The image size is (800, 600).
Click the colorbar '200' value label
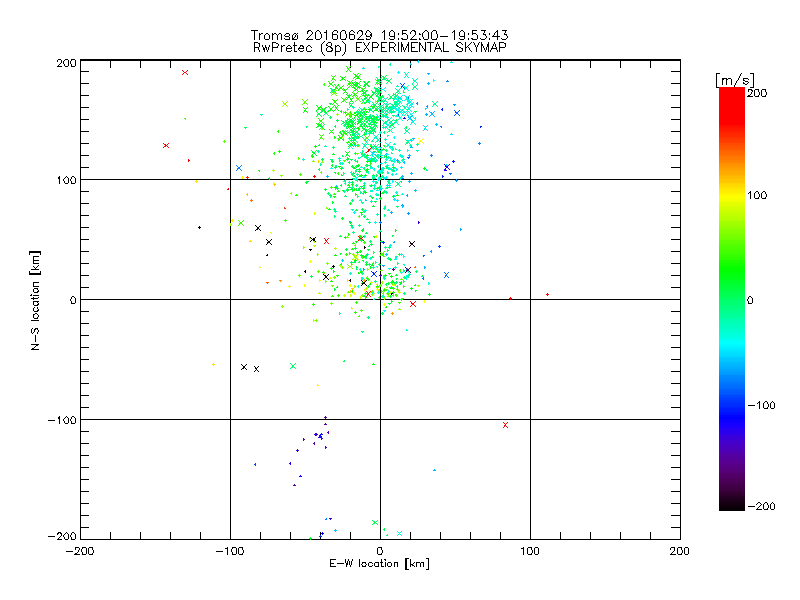tap(757, 93)
